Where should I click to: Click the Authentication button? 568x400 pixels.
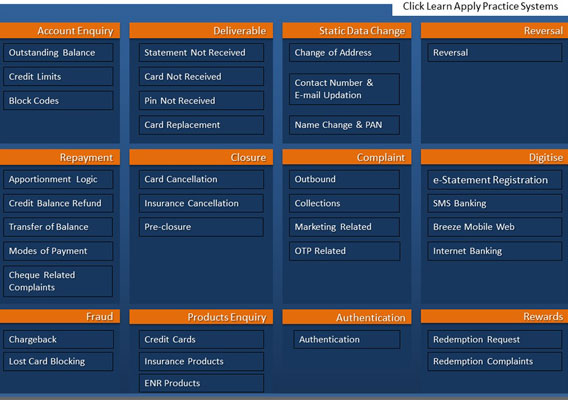coord(347,340)
